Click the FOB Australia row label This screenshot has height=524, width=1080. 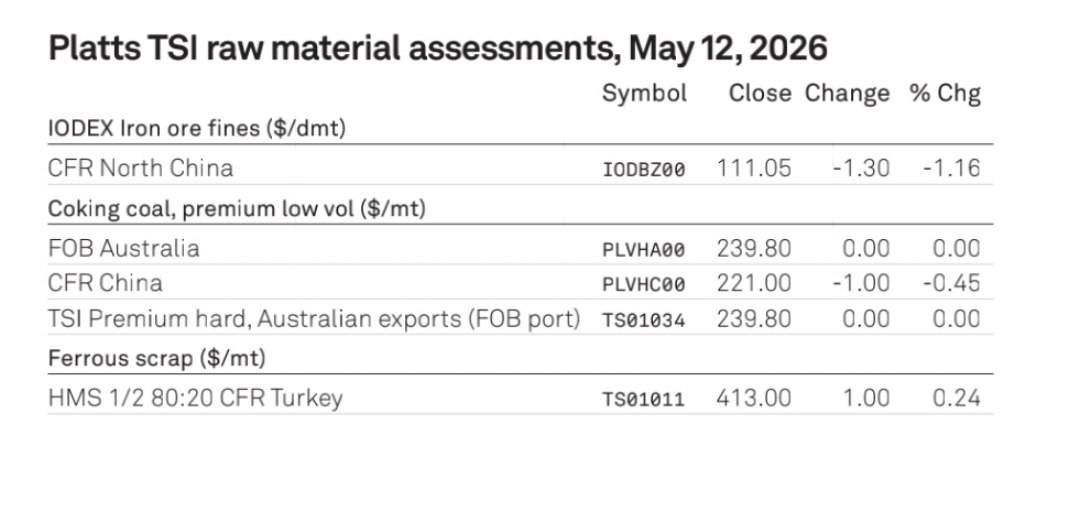click(x=124, y=248)
